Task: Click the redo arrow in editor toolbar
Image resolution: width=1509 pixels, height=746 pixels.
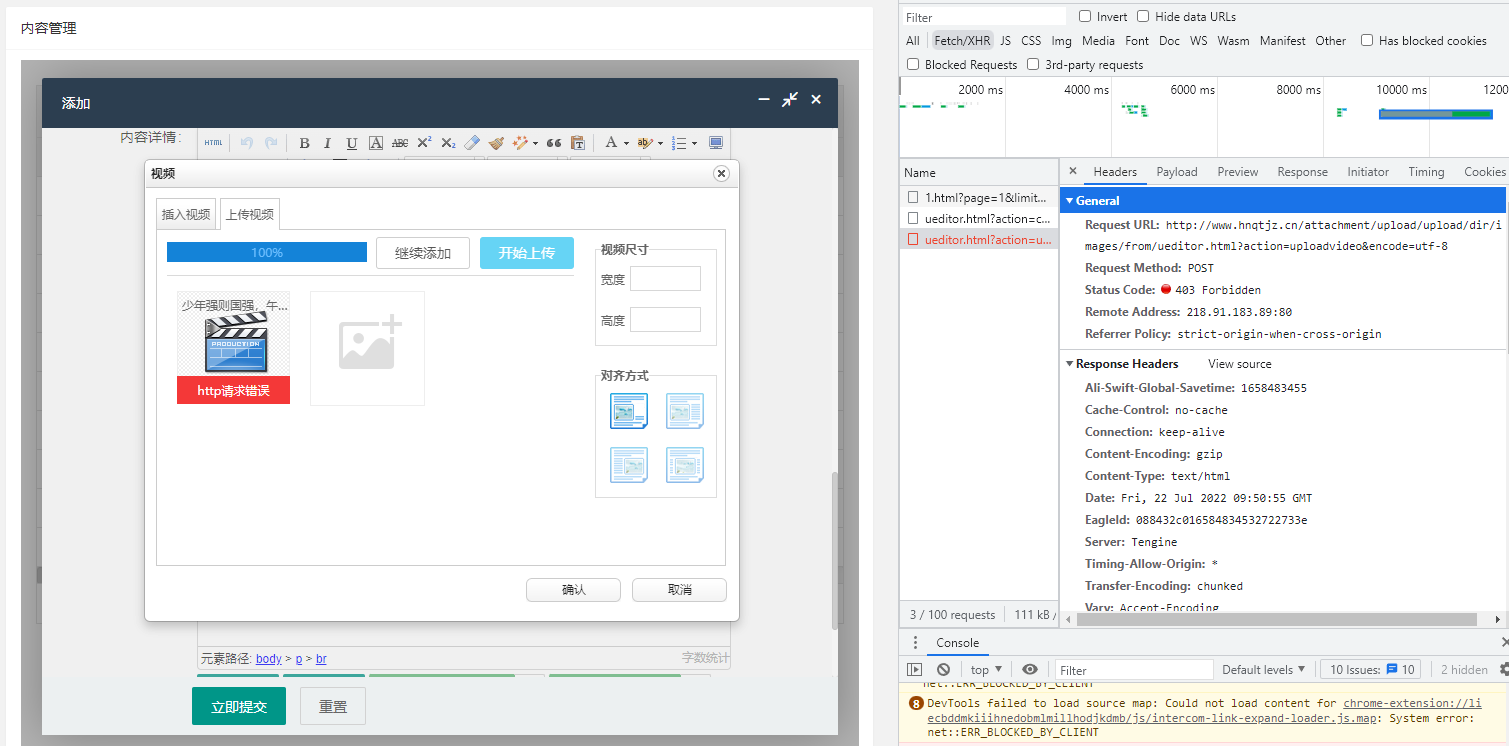Action: click(271, 143)
